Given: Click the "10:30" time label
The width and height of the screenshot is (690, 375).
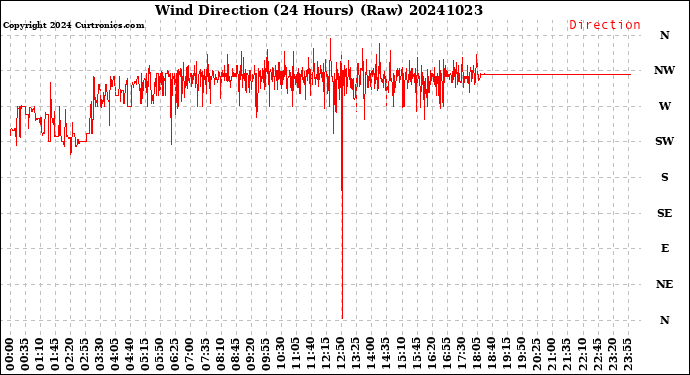Looking at the screenshot, I should pyautogui.click(x=281, y=354).
